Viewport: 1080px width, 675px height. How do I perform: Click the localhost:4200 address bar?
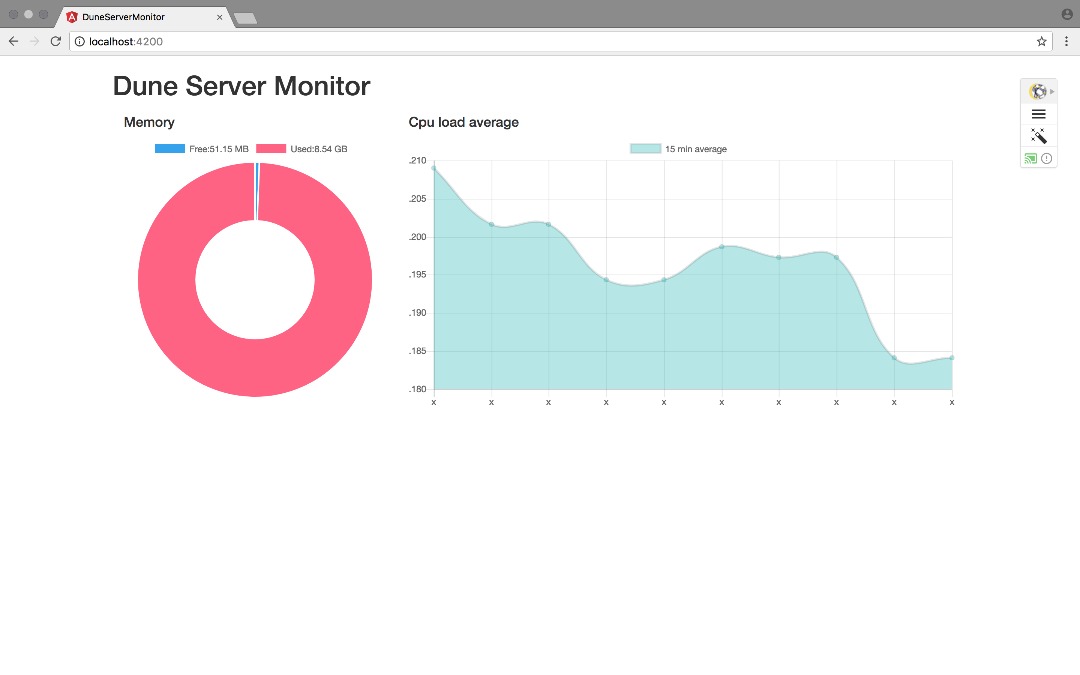559,41
